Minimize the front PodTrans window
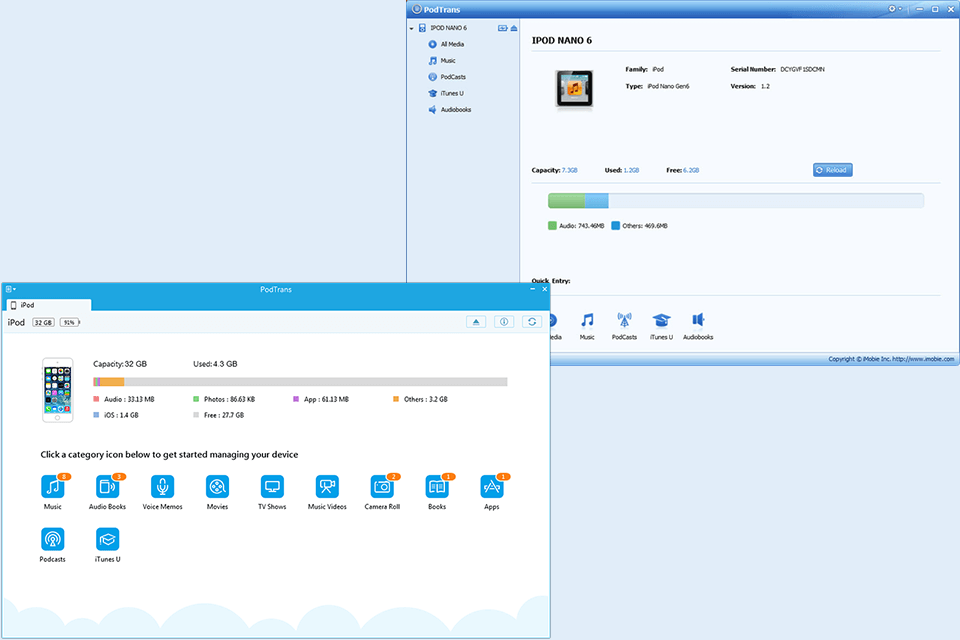The width and height of the screenshot is (960, 640). pyautogui.click(x=532, y=289)
